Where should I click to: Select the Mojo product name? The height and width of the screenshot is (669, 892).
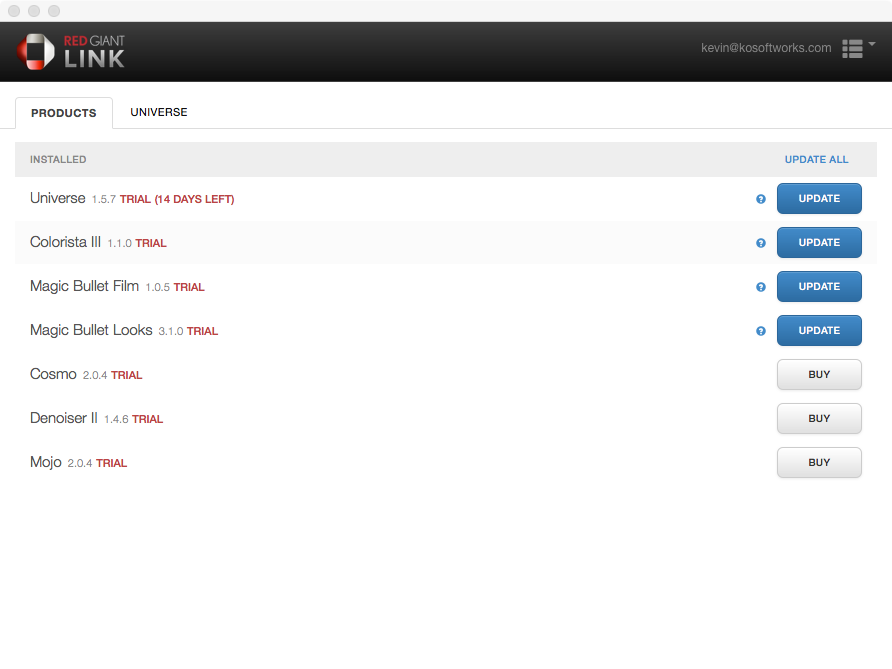click(x=46, y=462)
